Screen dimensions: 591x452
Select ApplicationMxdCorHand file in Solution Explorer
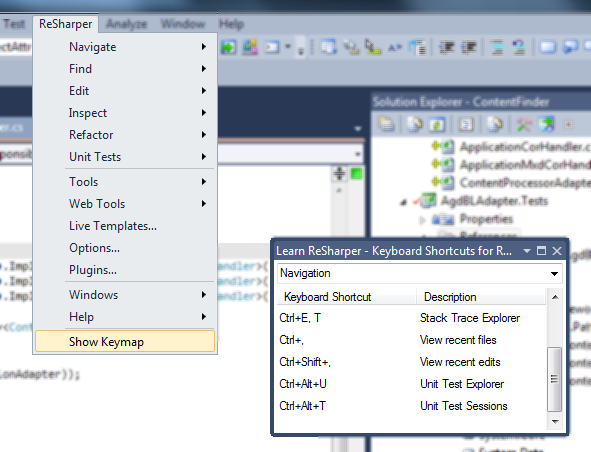(x=525, y=165)
